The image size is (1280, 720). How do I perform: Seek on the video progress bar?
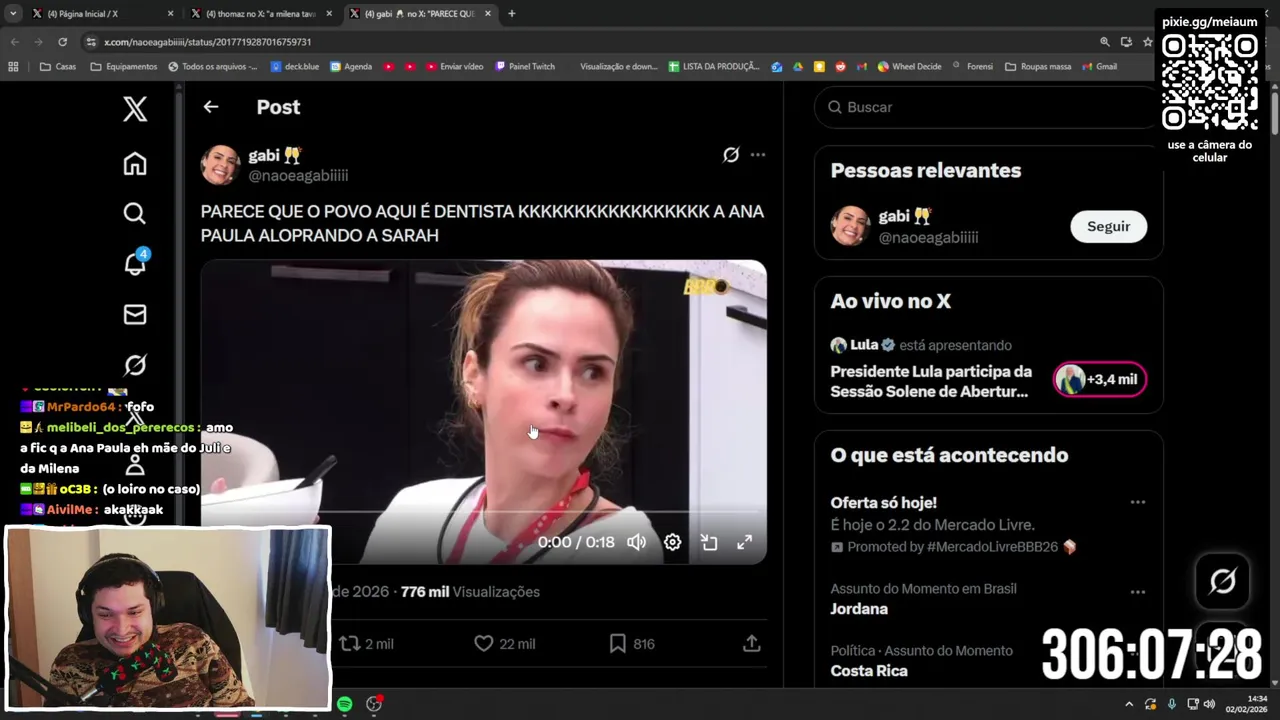(x=484, y=512)
